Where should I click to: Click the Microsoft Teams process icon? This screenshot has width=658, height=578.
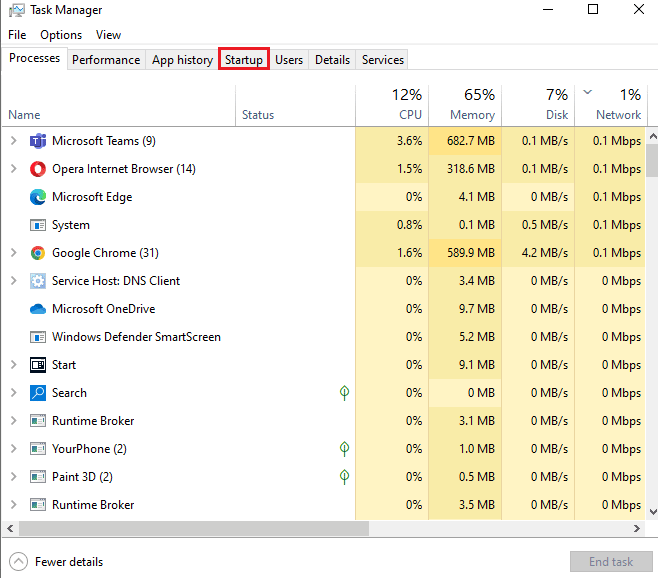pos(38,141)
